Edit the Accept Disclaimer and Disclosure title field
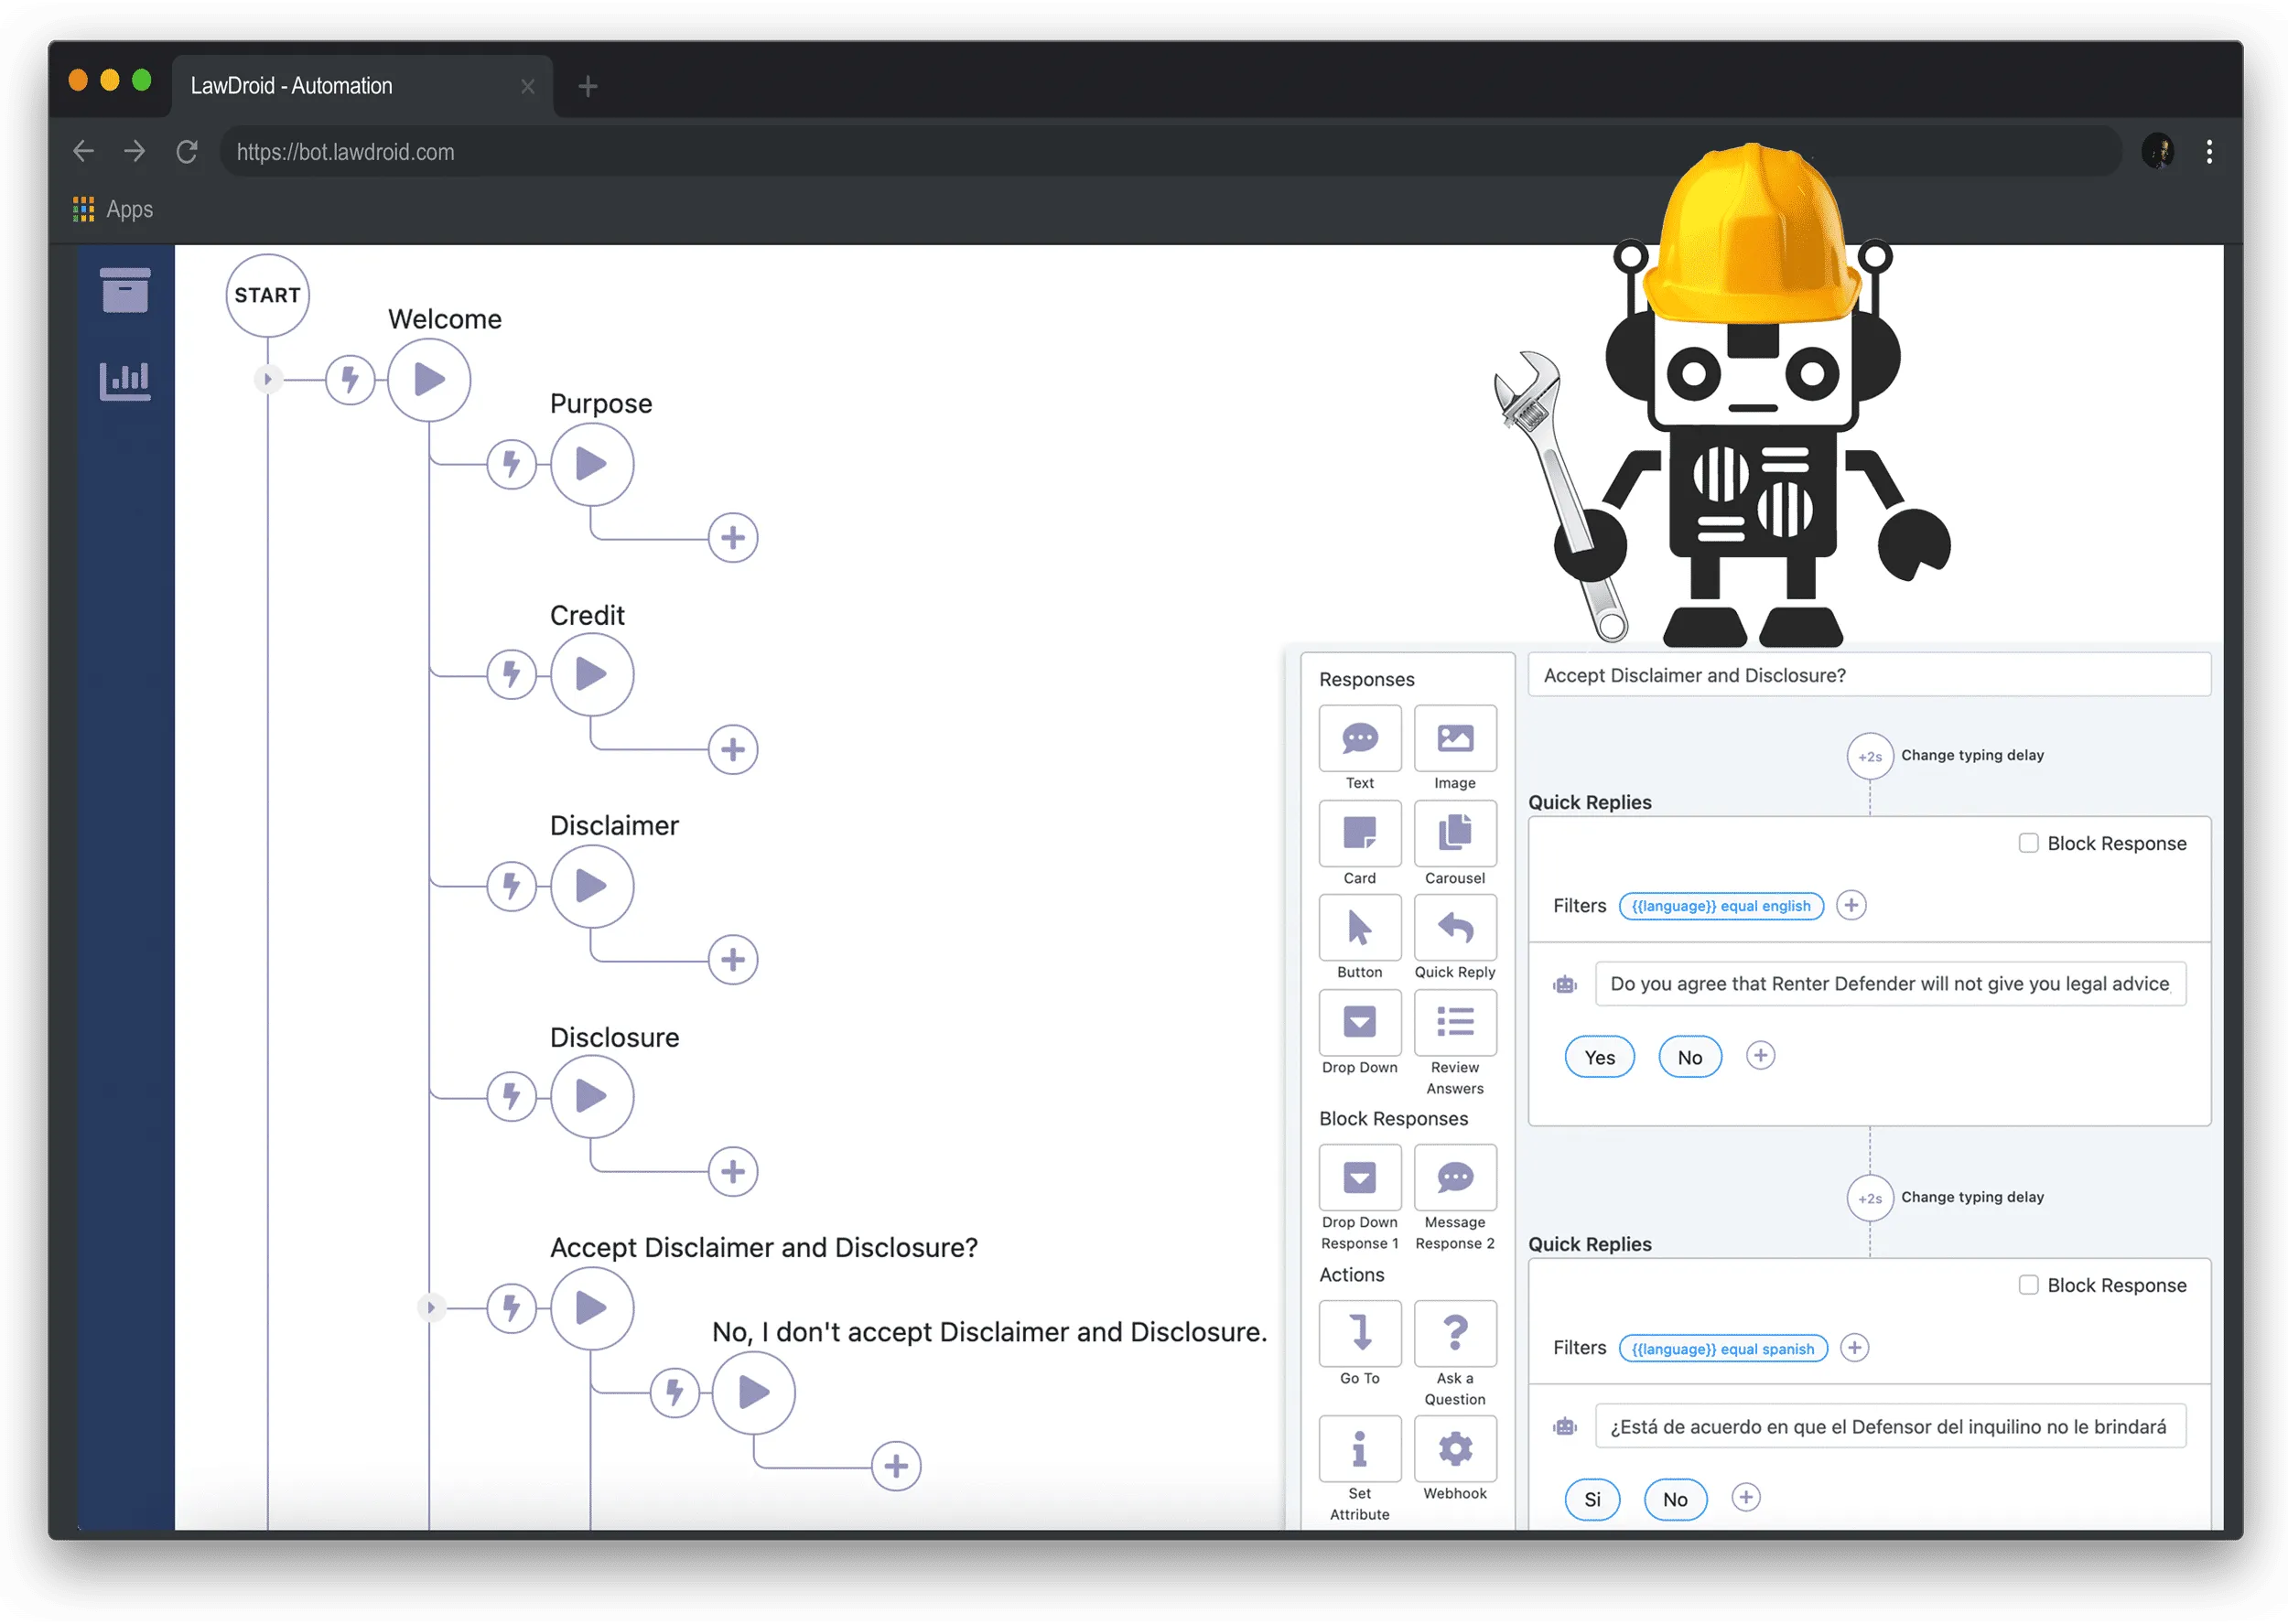The height and width of the screenshot is (1624, 2288). pos(1868,675)
